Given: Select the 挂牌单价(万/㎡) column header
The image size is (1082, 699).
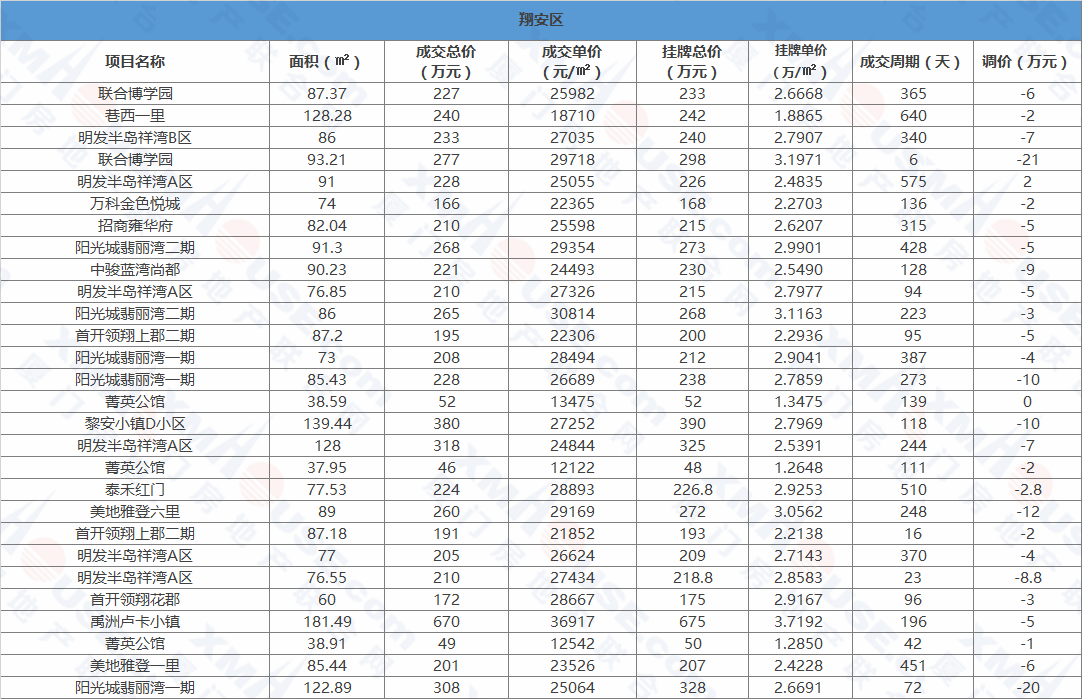Looking at the screenshot, I should (x=800, y=61).
